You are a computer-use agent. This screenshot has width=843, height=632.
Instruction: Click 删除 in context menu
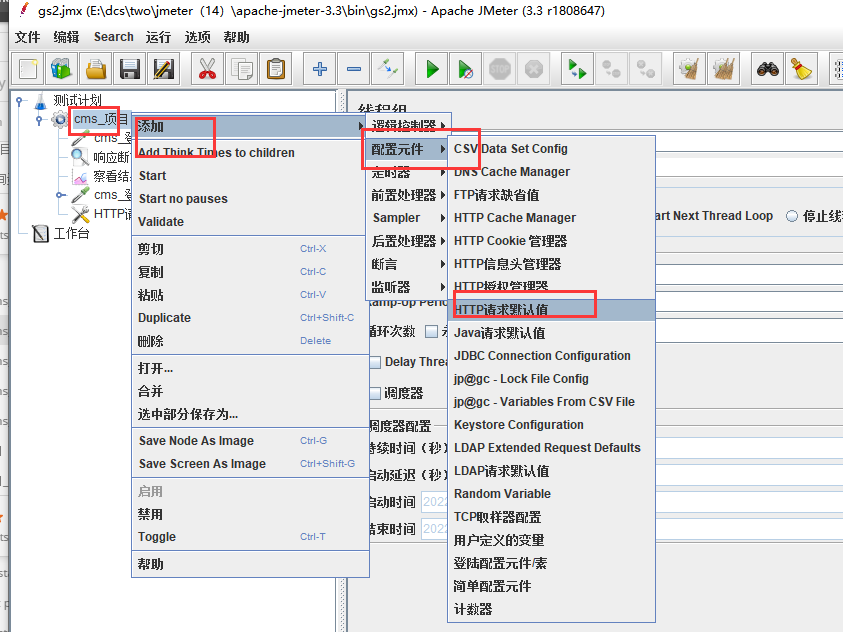click(251, 341)
